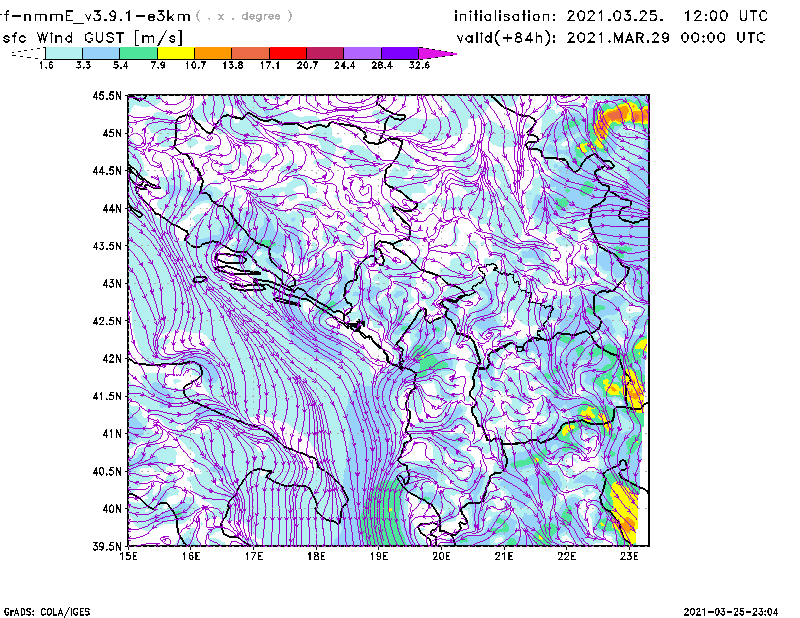Click the 17E longitude label

(x=254, y=556)
